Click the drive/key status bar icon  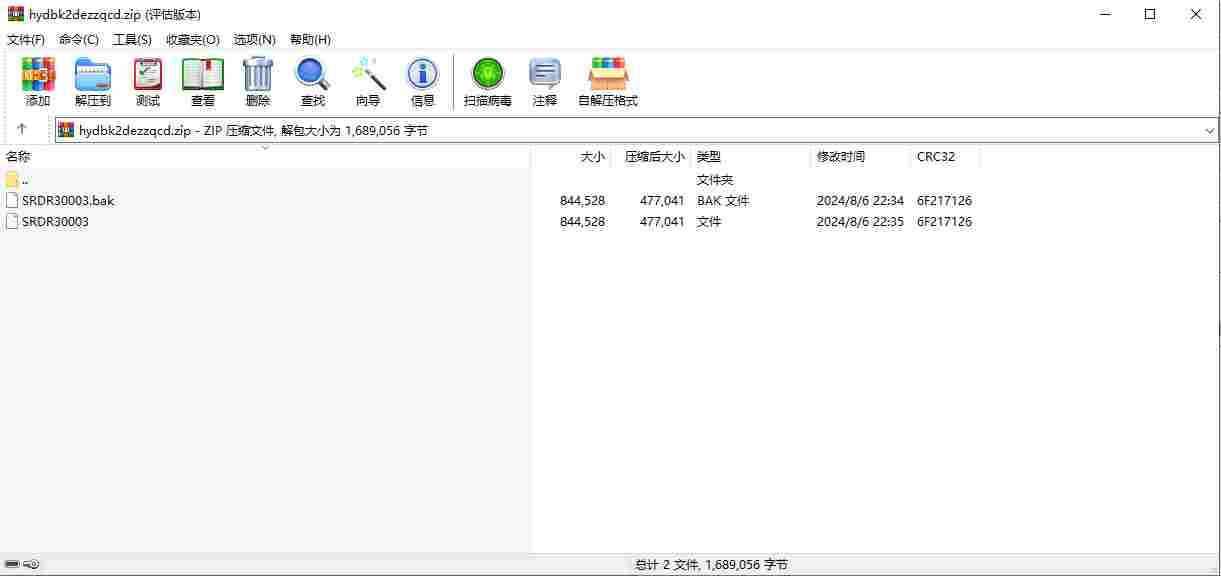point(22,565)
